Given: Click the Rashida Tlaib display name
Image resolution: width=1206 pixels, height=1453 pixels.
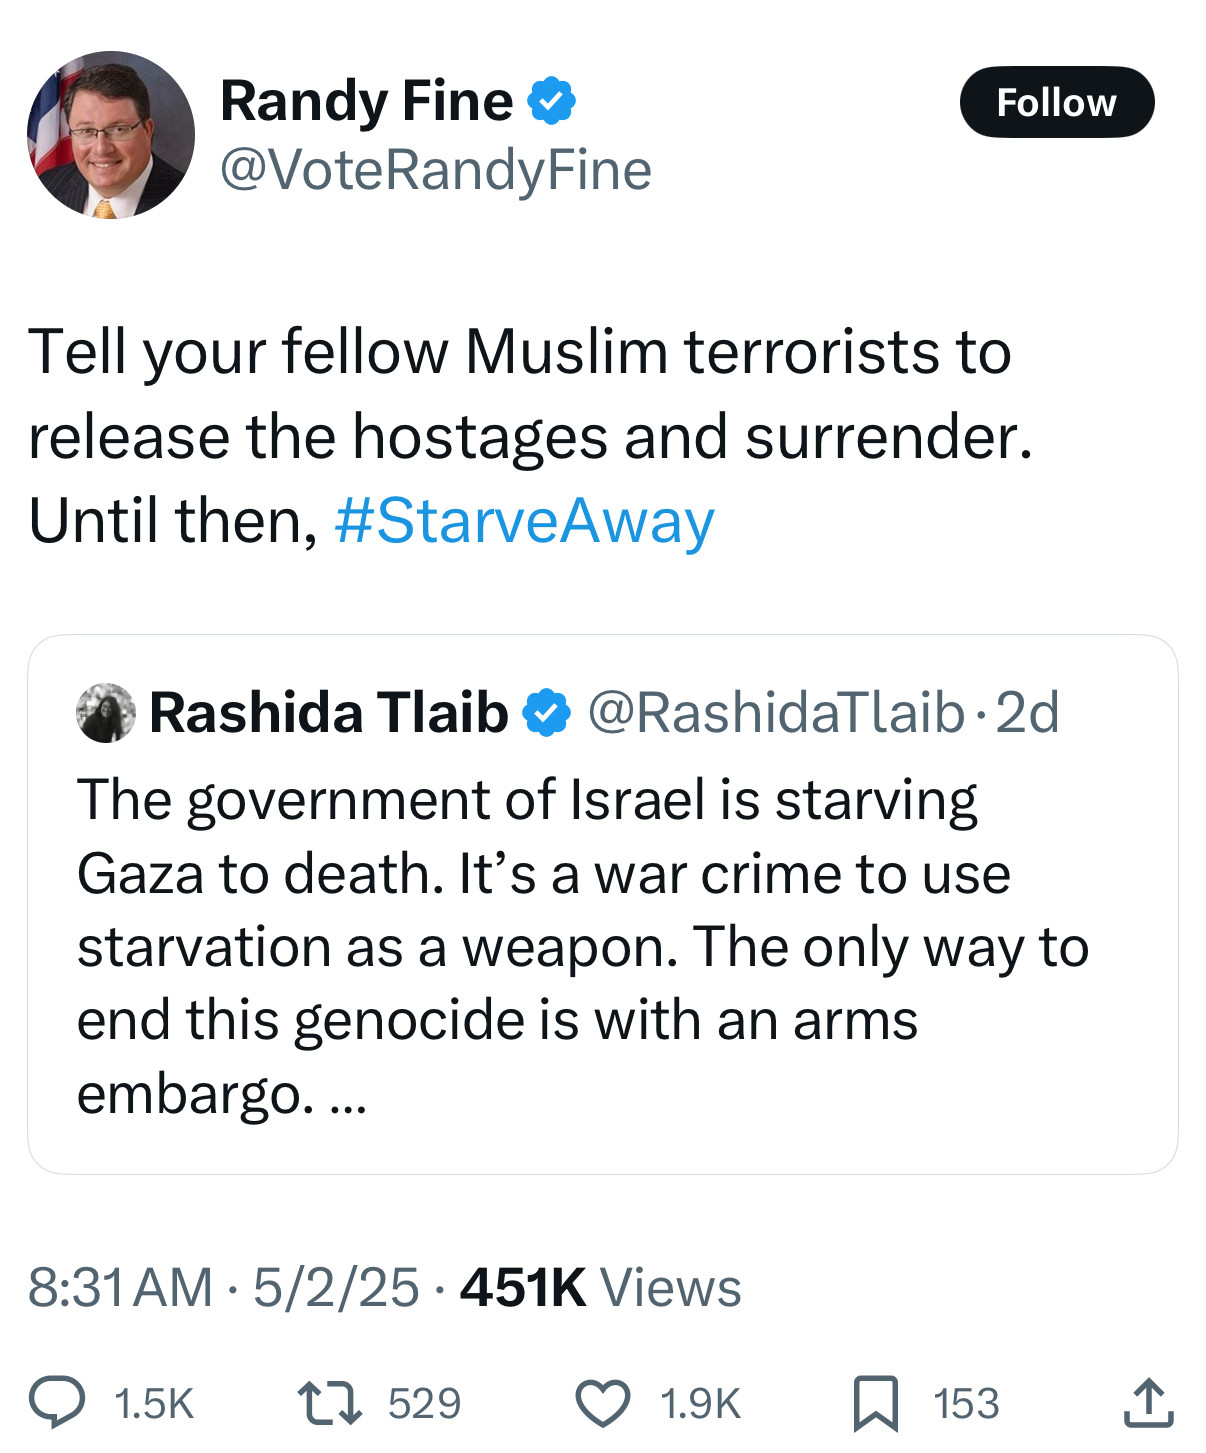Looking at the screenshot, I should tap(329, 713).
